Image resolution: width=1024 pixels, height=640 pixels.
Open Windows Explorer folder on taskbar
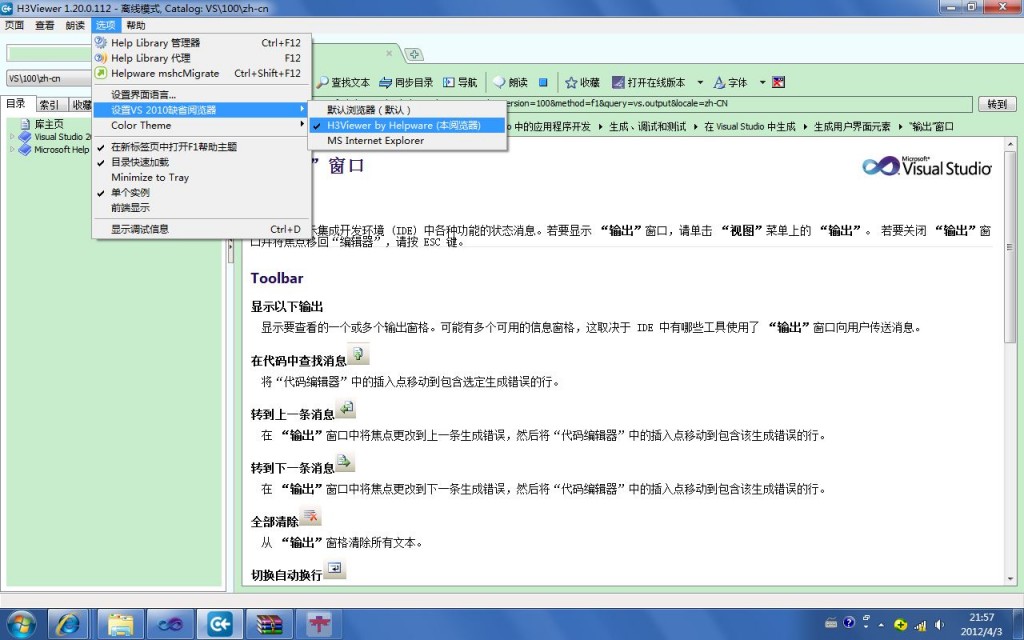tap(120, 624)
